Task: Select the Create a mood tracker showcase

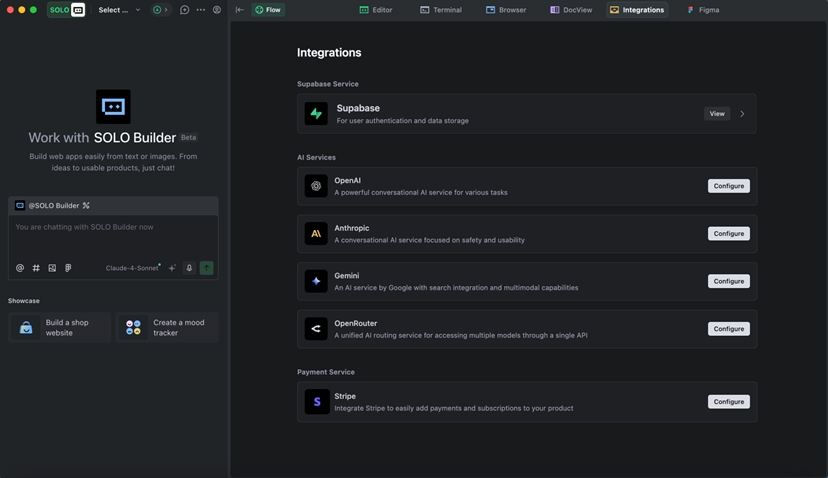Action: pos(167,327)
